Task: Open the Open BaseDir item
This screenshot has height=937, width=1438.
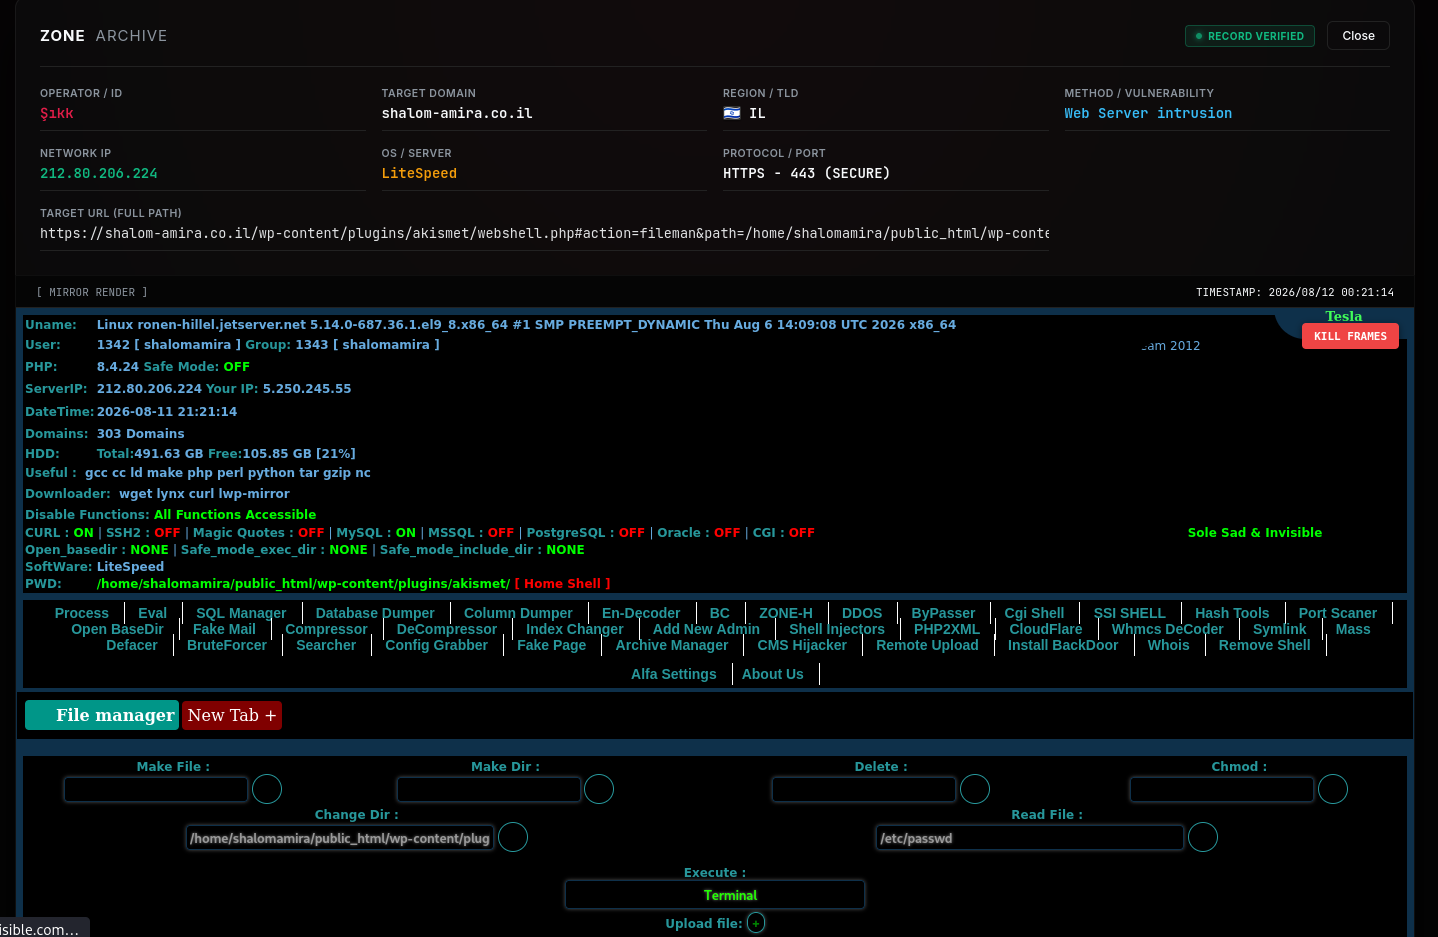Action: point(117,629)
